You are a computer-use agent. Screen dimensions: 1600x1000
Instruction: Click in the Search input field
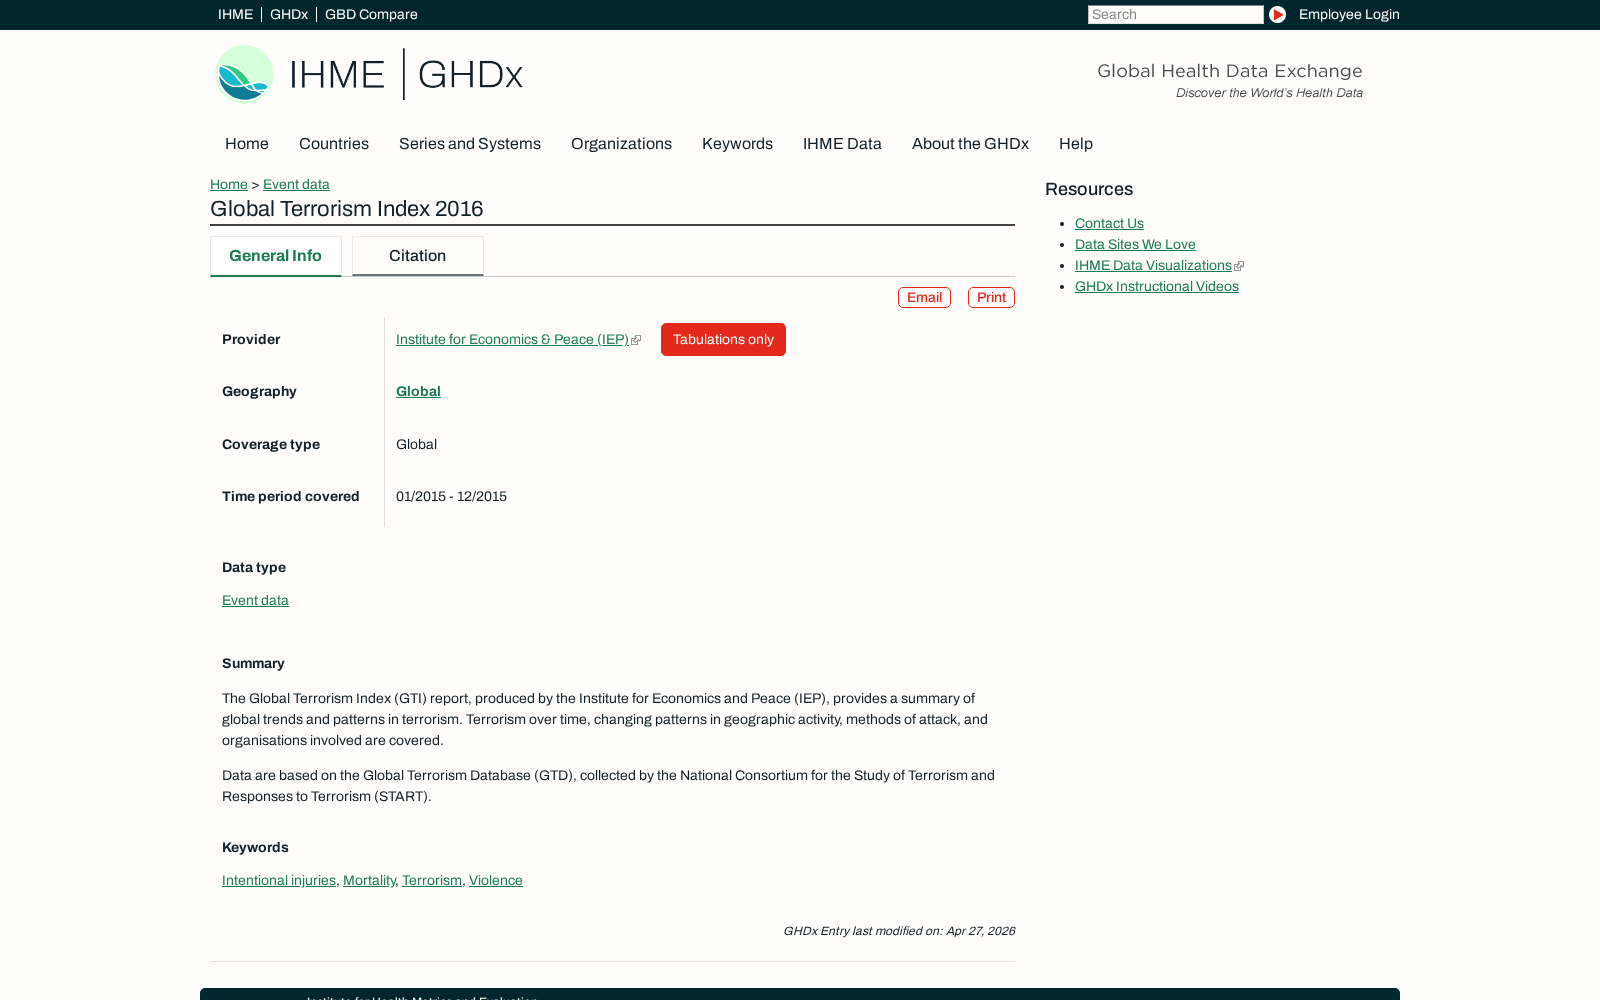[x=1176, y=14]
